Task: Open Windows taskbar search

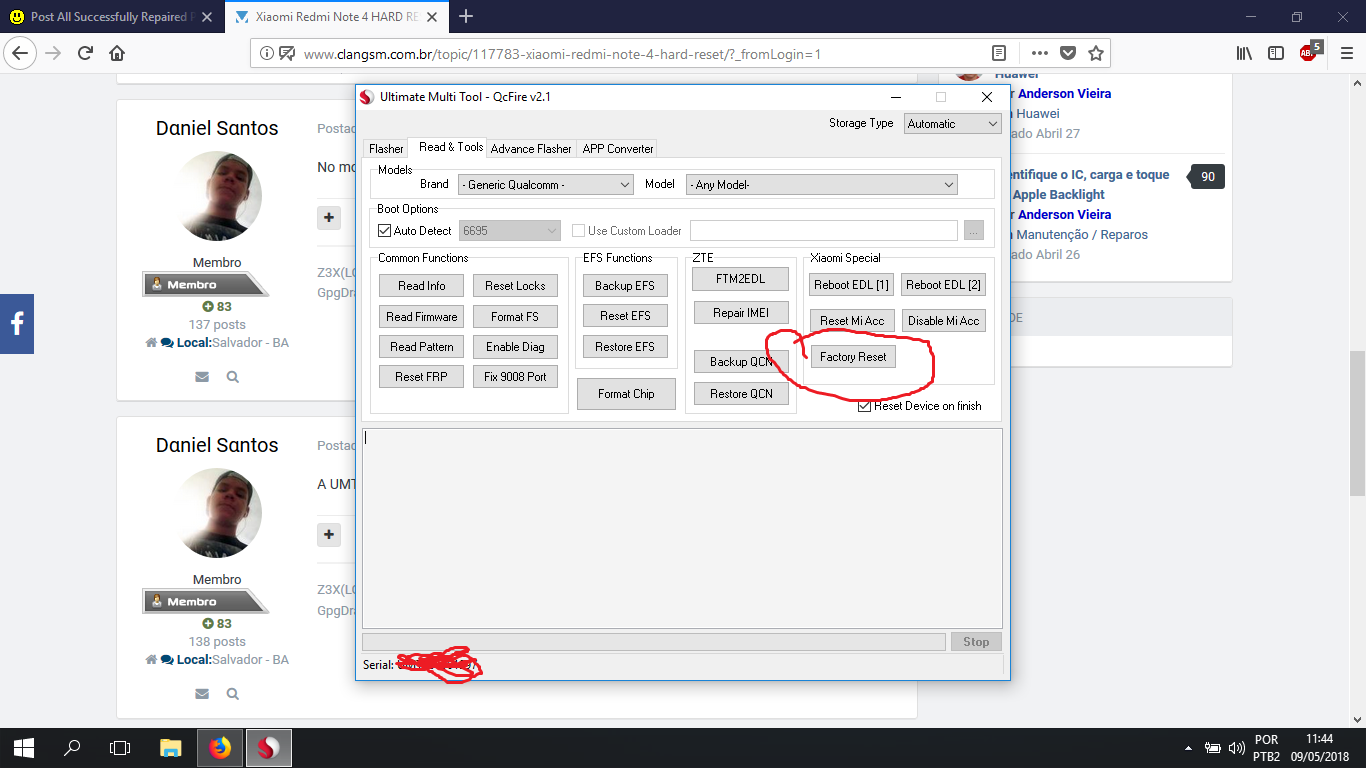Action: point(72,747)
